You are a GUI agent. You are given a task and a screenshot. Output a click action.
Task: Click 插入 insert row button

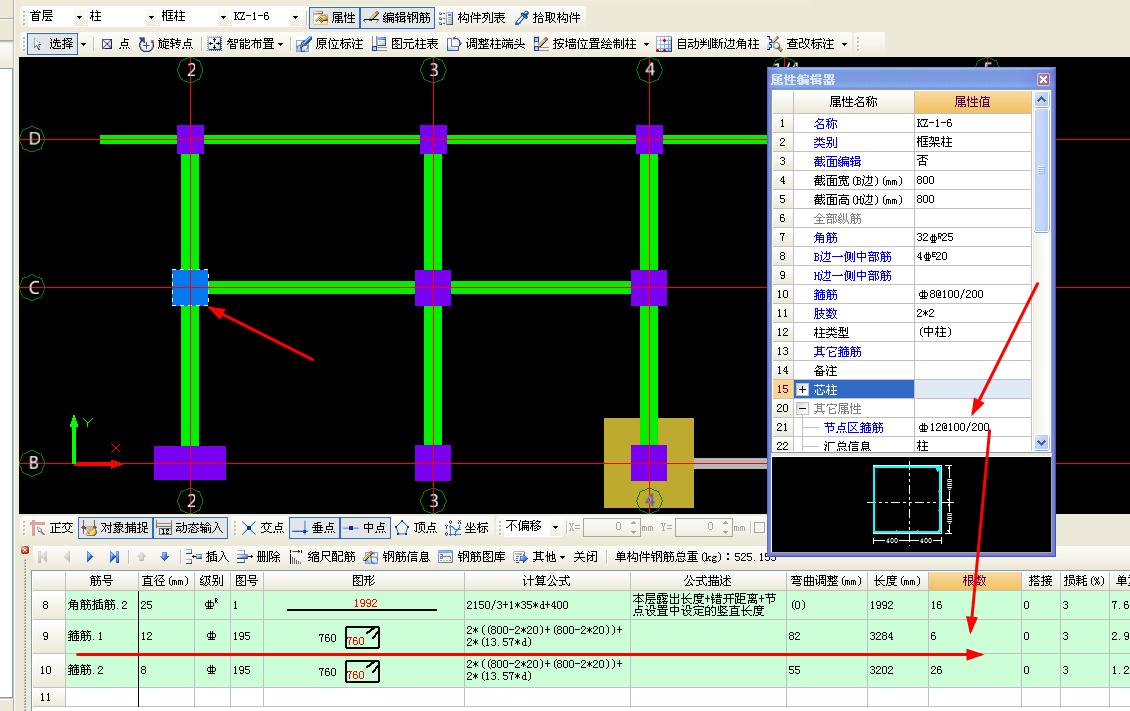coord(207,557)
